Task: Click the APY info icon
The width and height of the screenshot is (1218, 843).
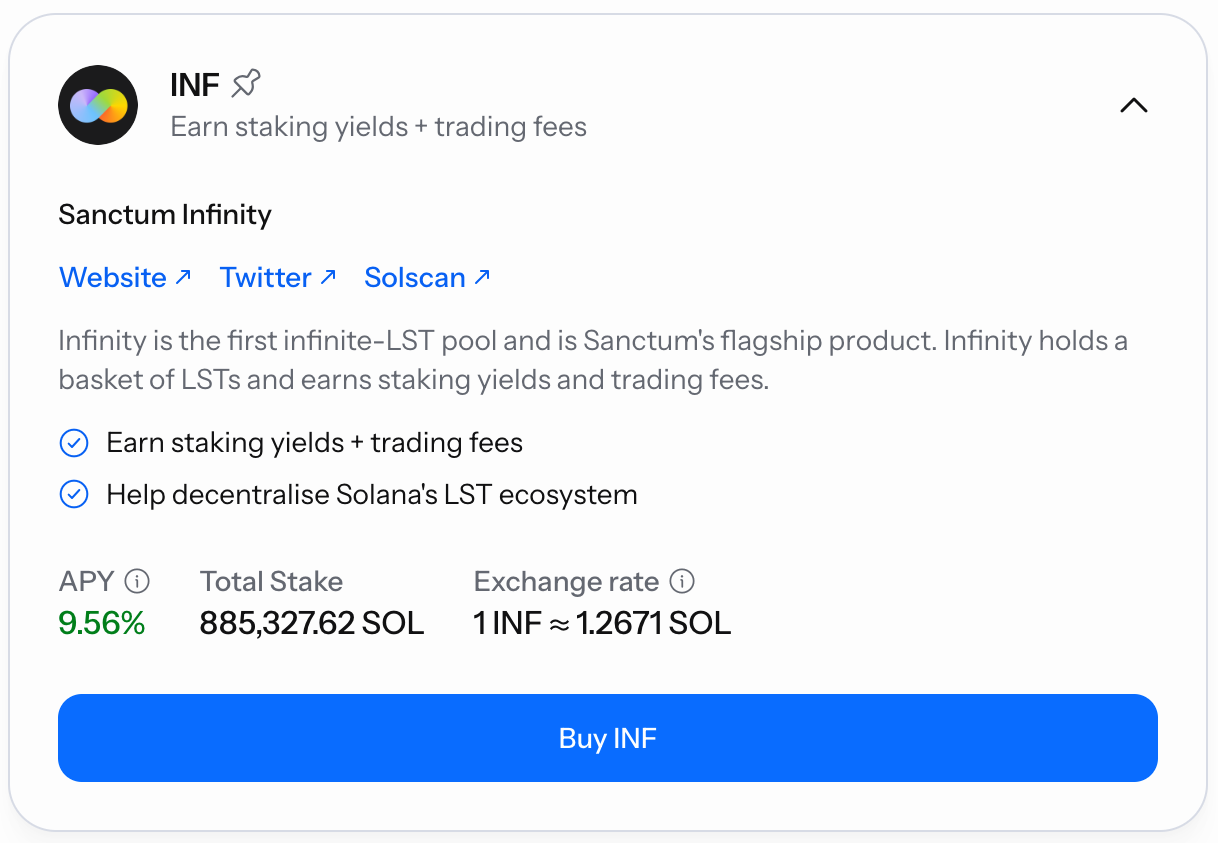Action: pyautogui.click(x=137, y=581)
